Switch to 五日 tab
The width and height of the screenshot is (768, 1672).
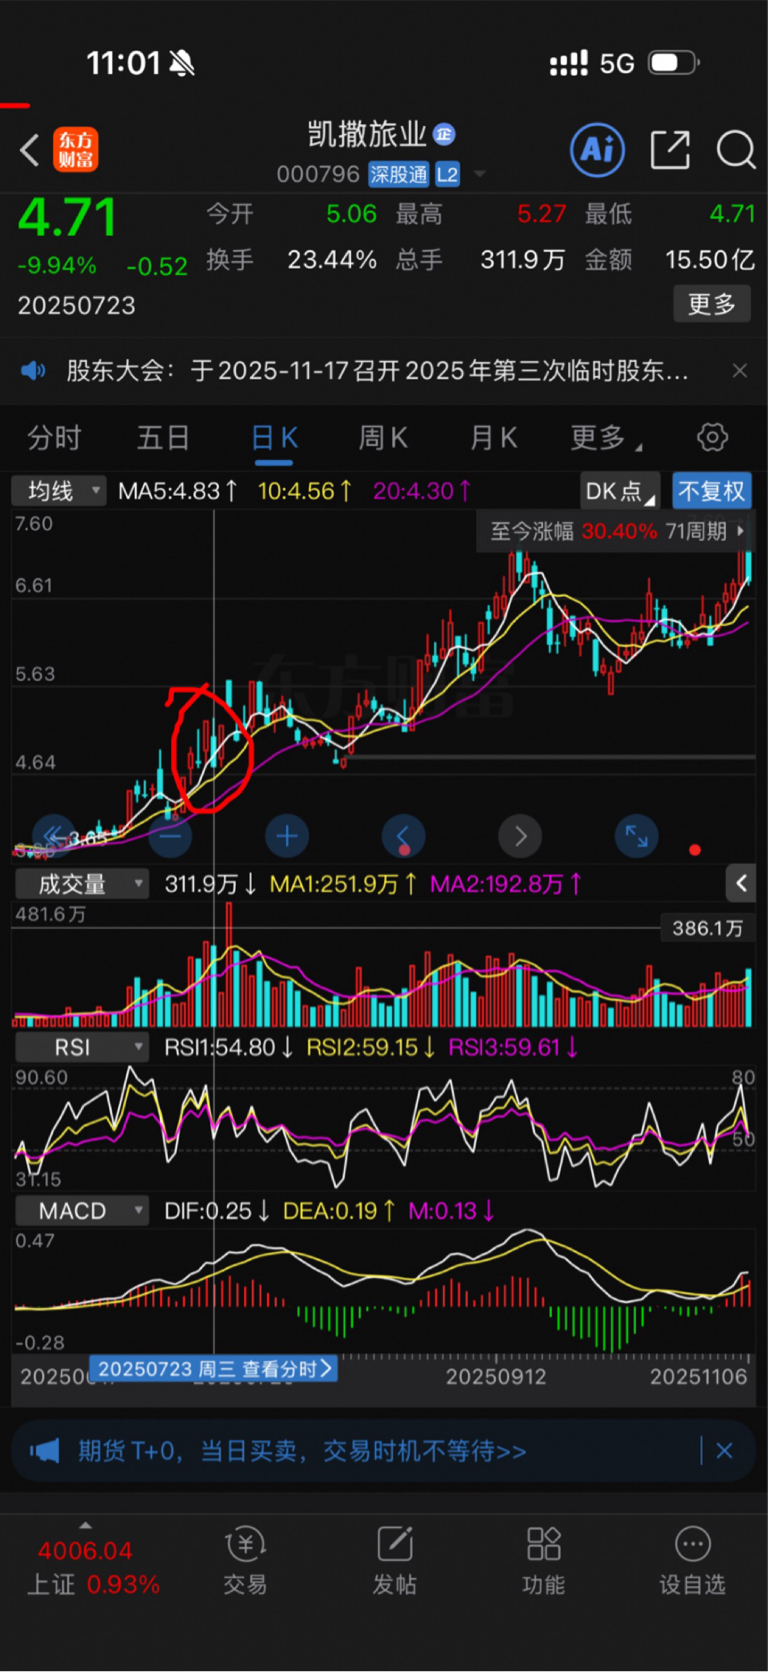click(163, 438)
